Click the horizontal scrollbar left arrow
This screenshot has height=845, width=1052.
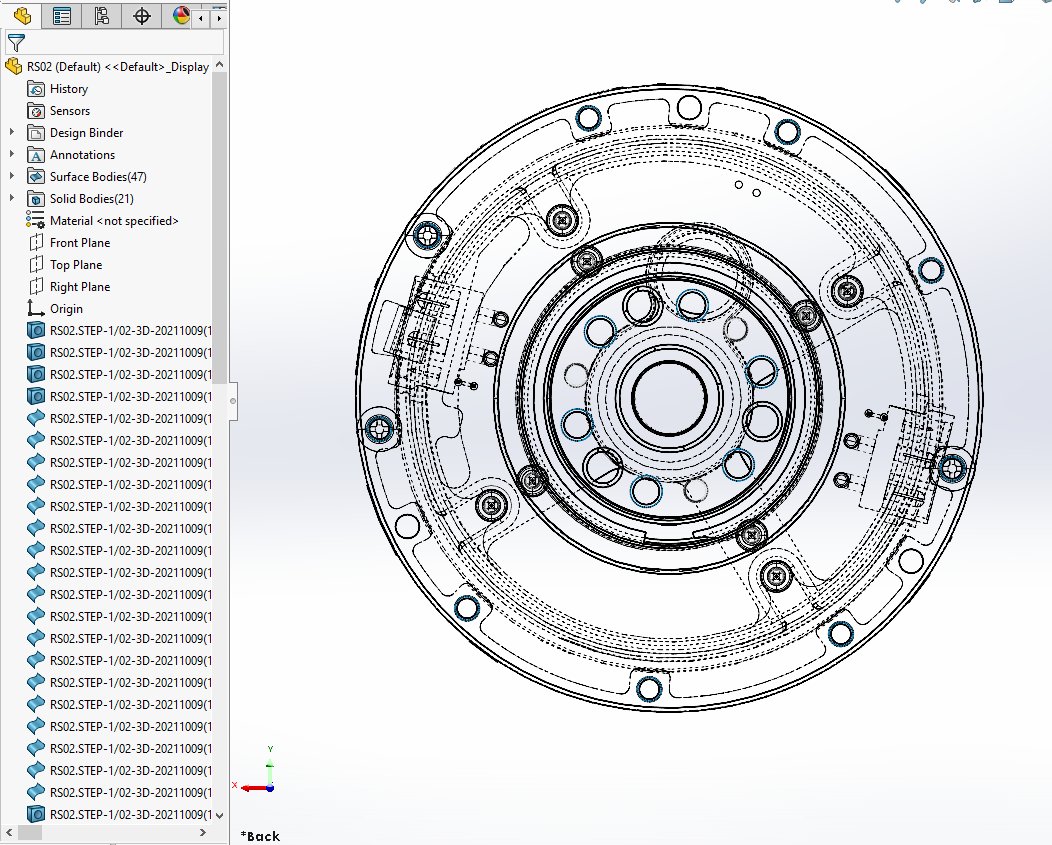tap(9, 833)
